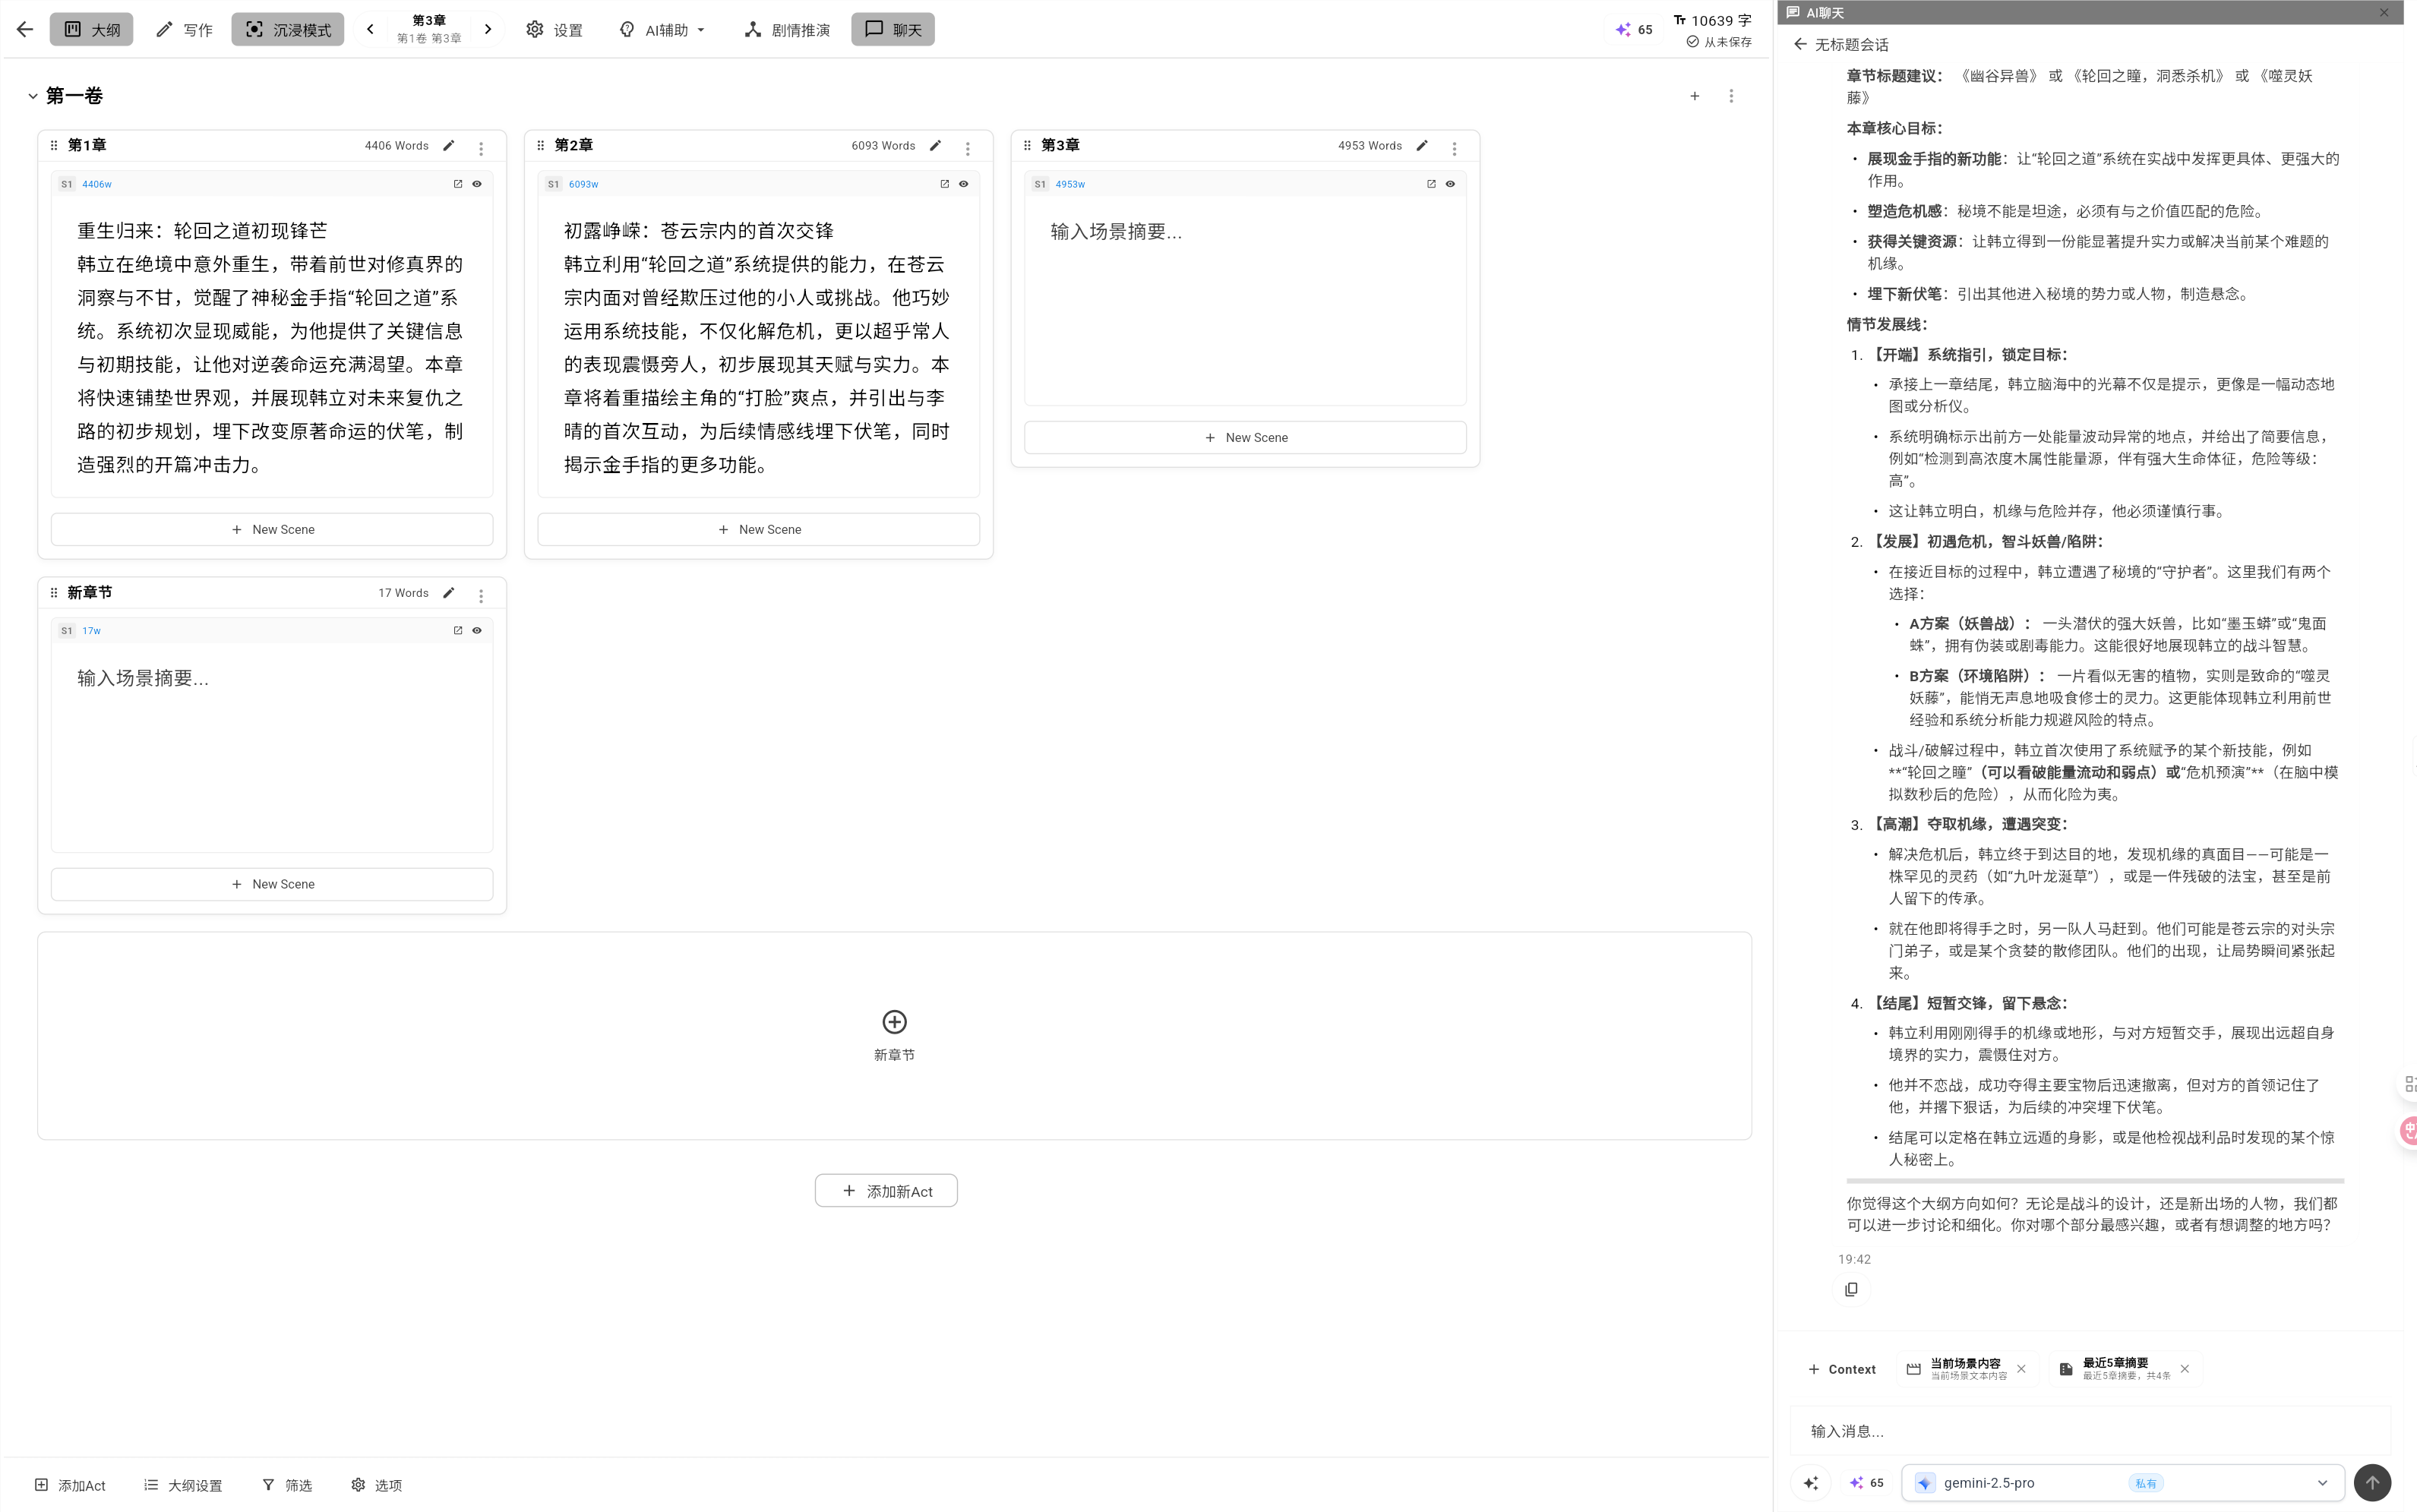The width and height of the screenshot is (2417, 1512).
Task: Toggle visibility of the 第3章 scene
Action: (x=1450, y=184)
